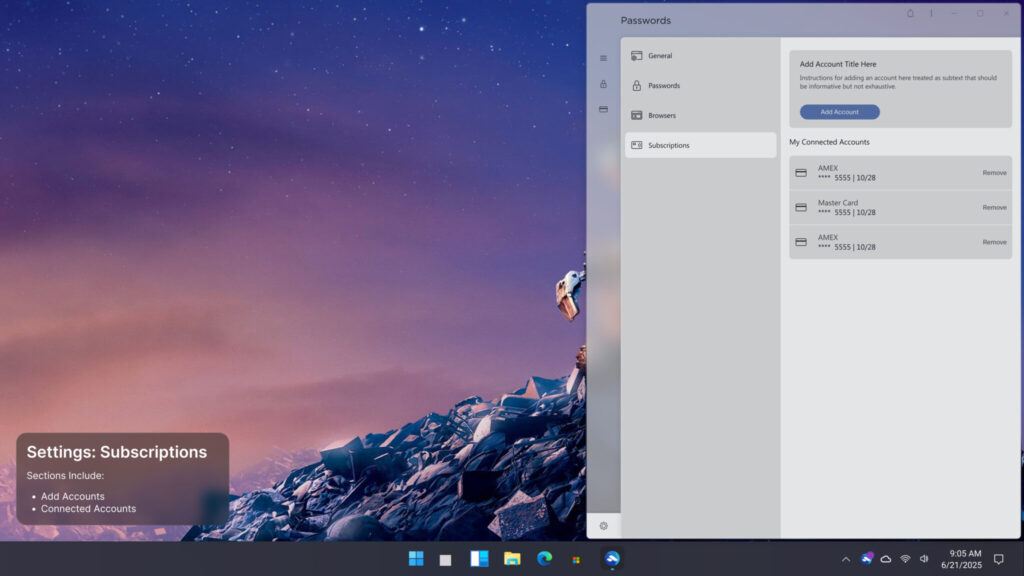Open the three-dot options menu in the title bar
1024x576 pixels.
[932, 13]
